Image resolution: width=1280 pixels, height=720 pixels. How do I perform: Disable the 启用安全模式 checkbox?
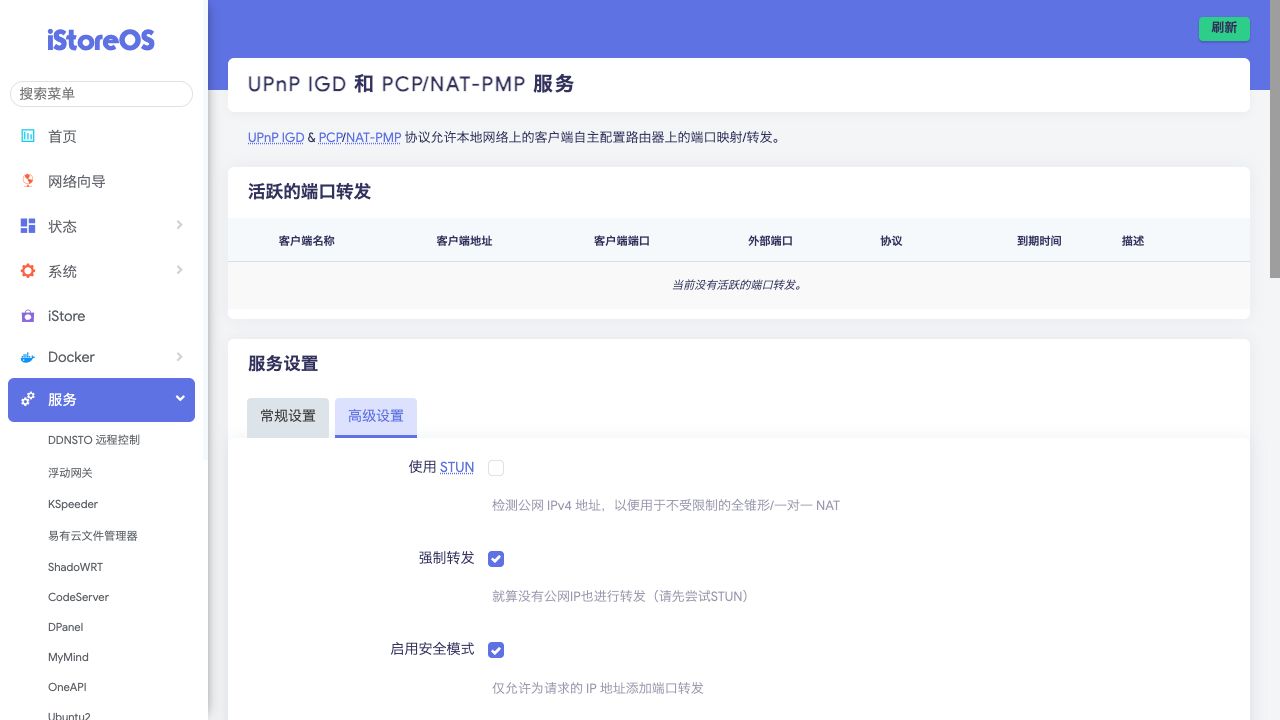(496, 650)
